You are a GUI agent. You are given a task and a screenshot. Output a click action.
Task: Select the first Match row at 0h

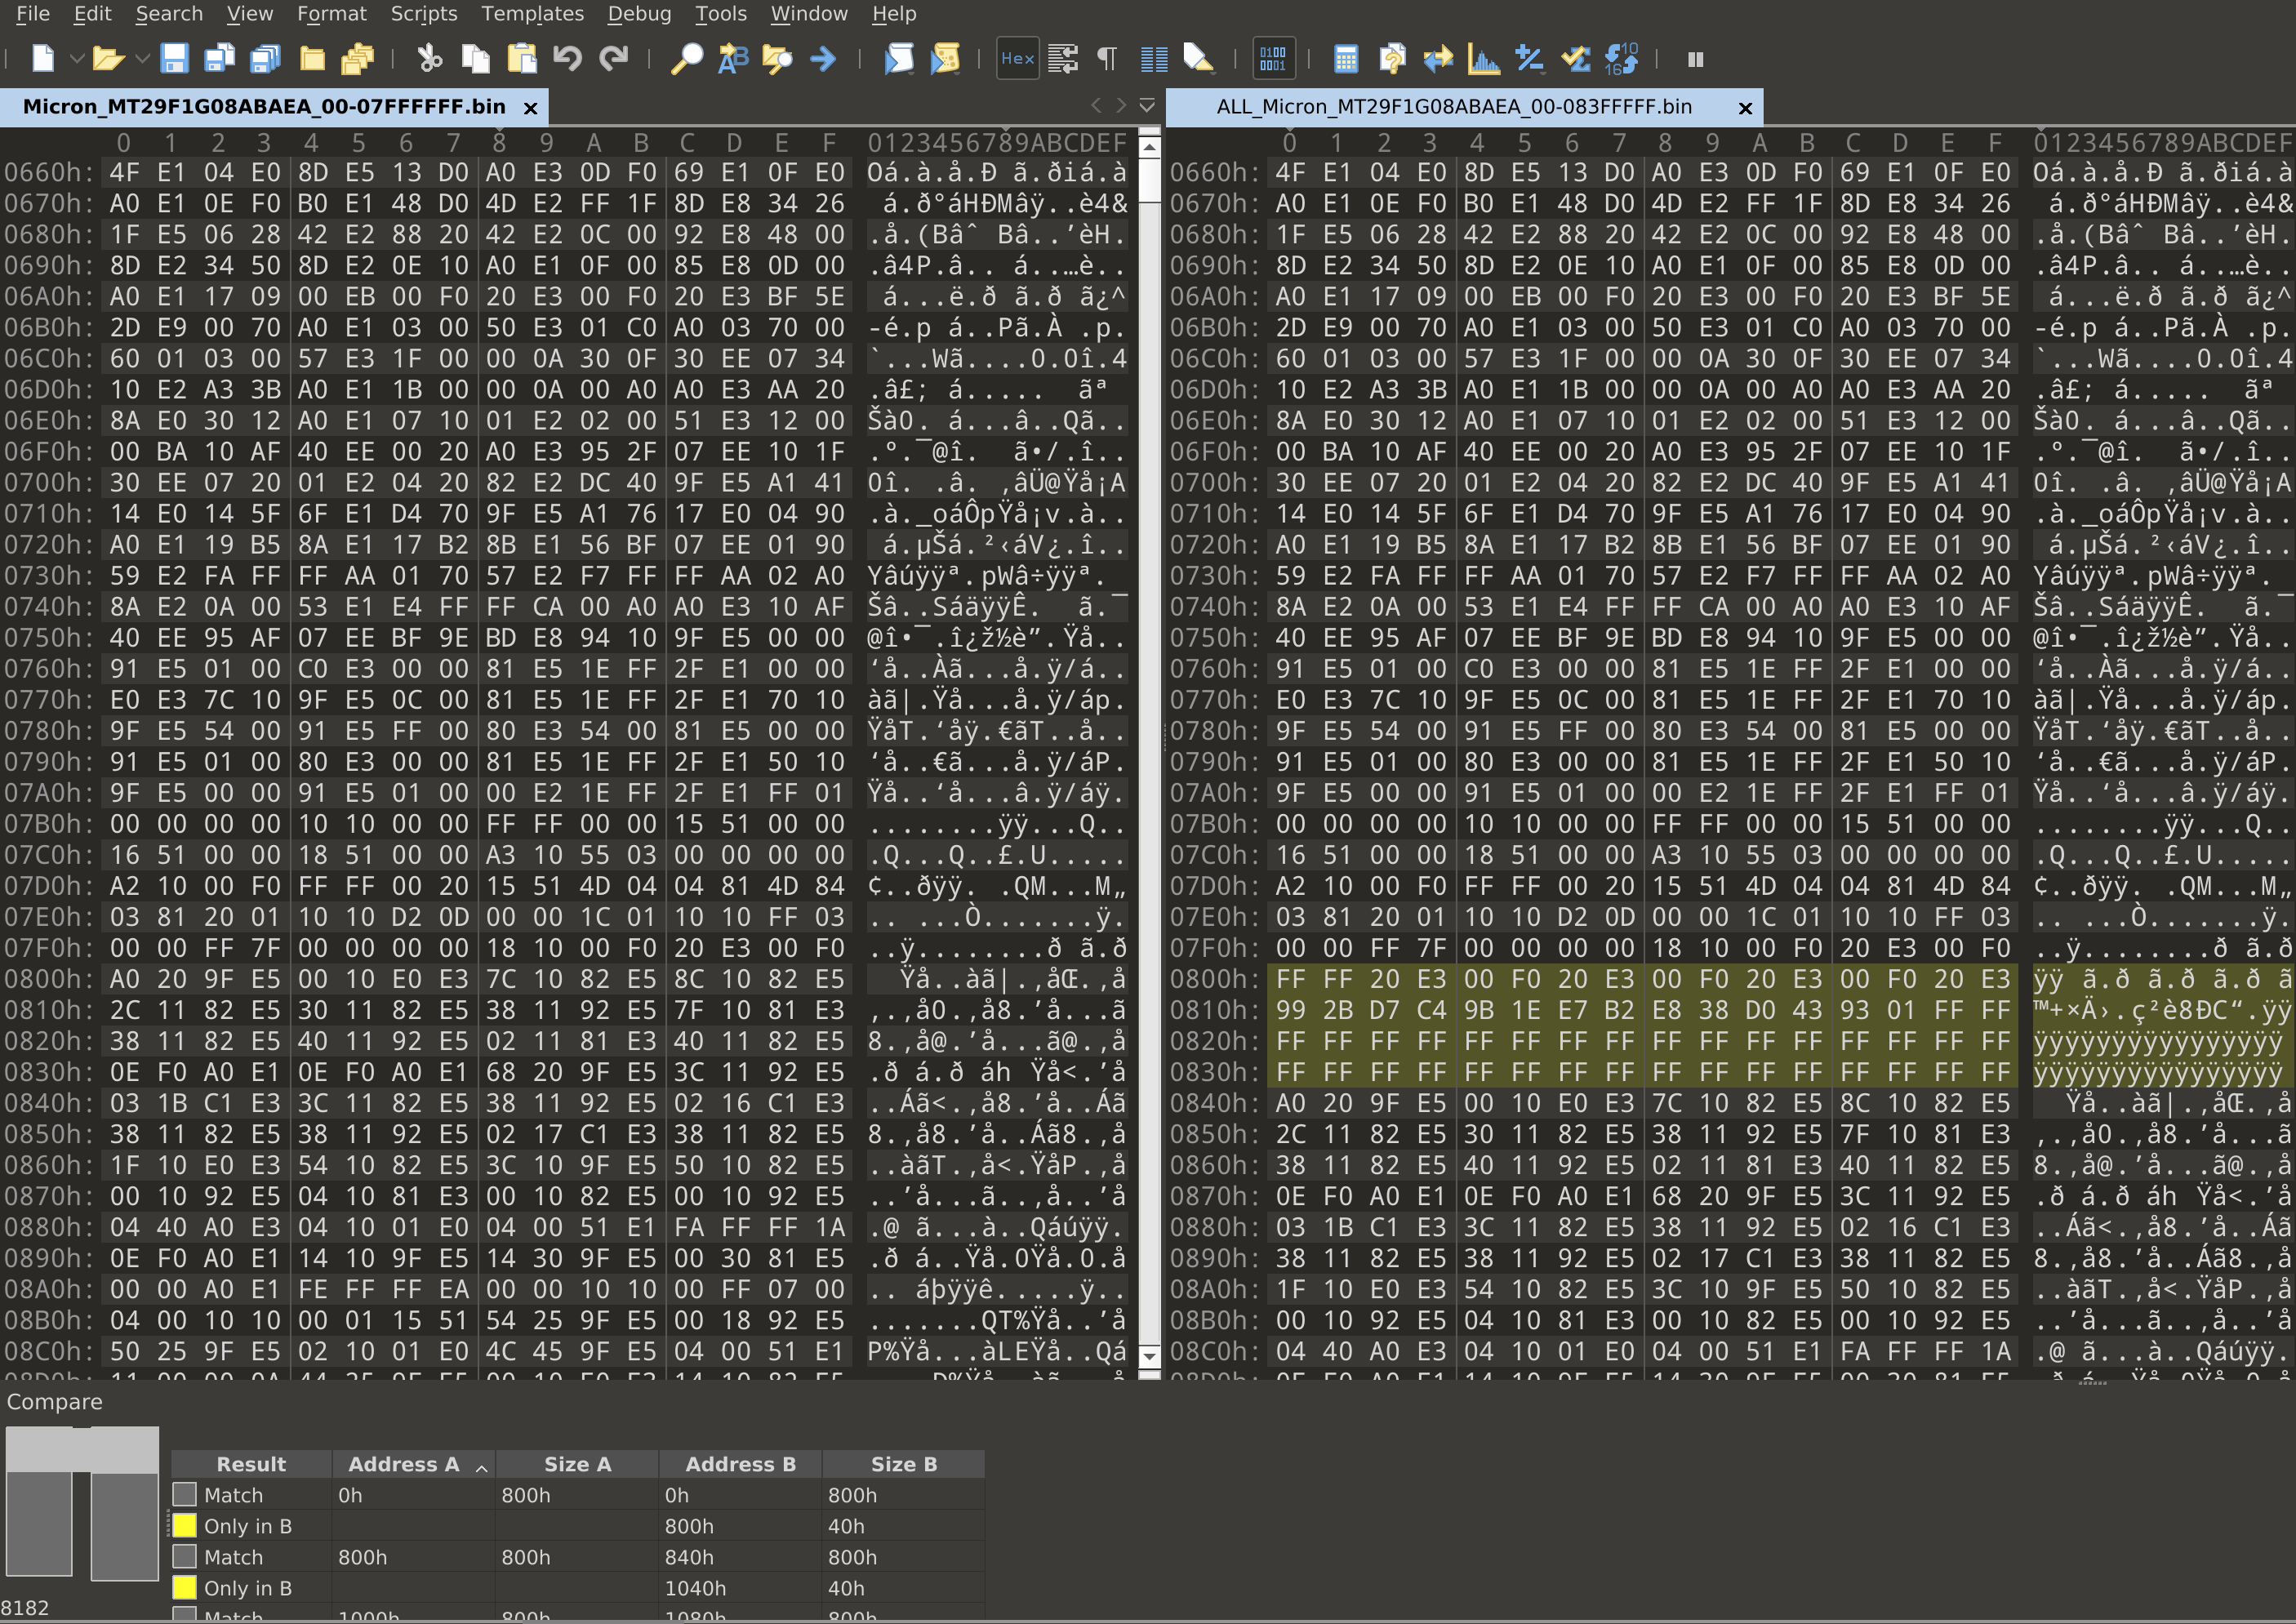click(578, 1495)
